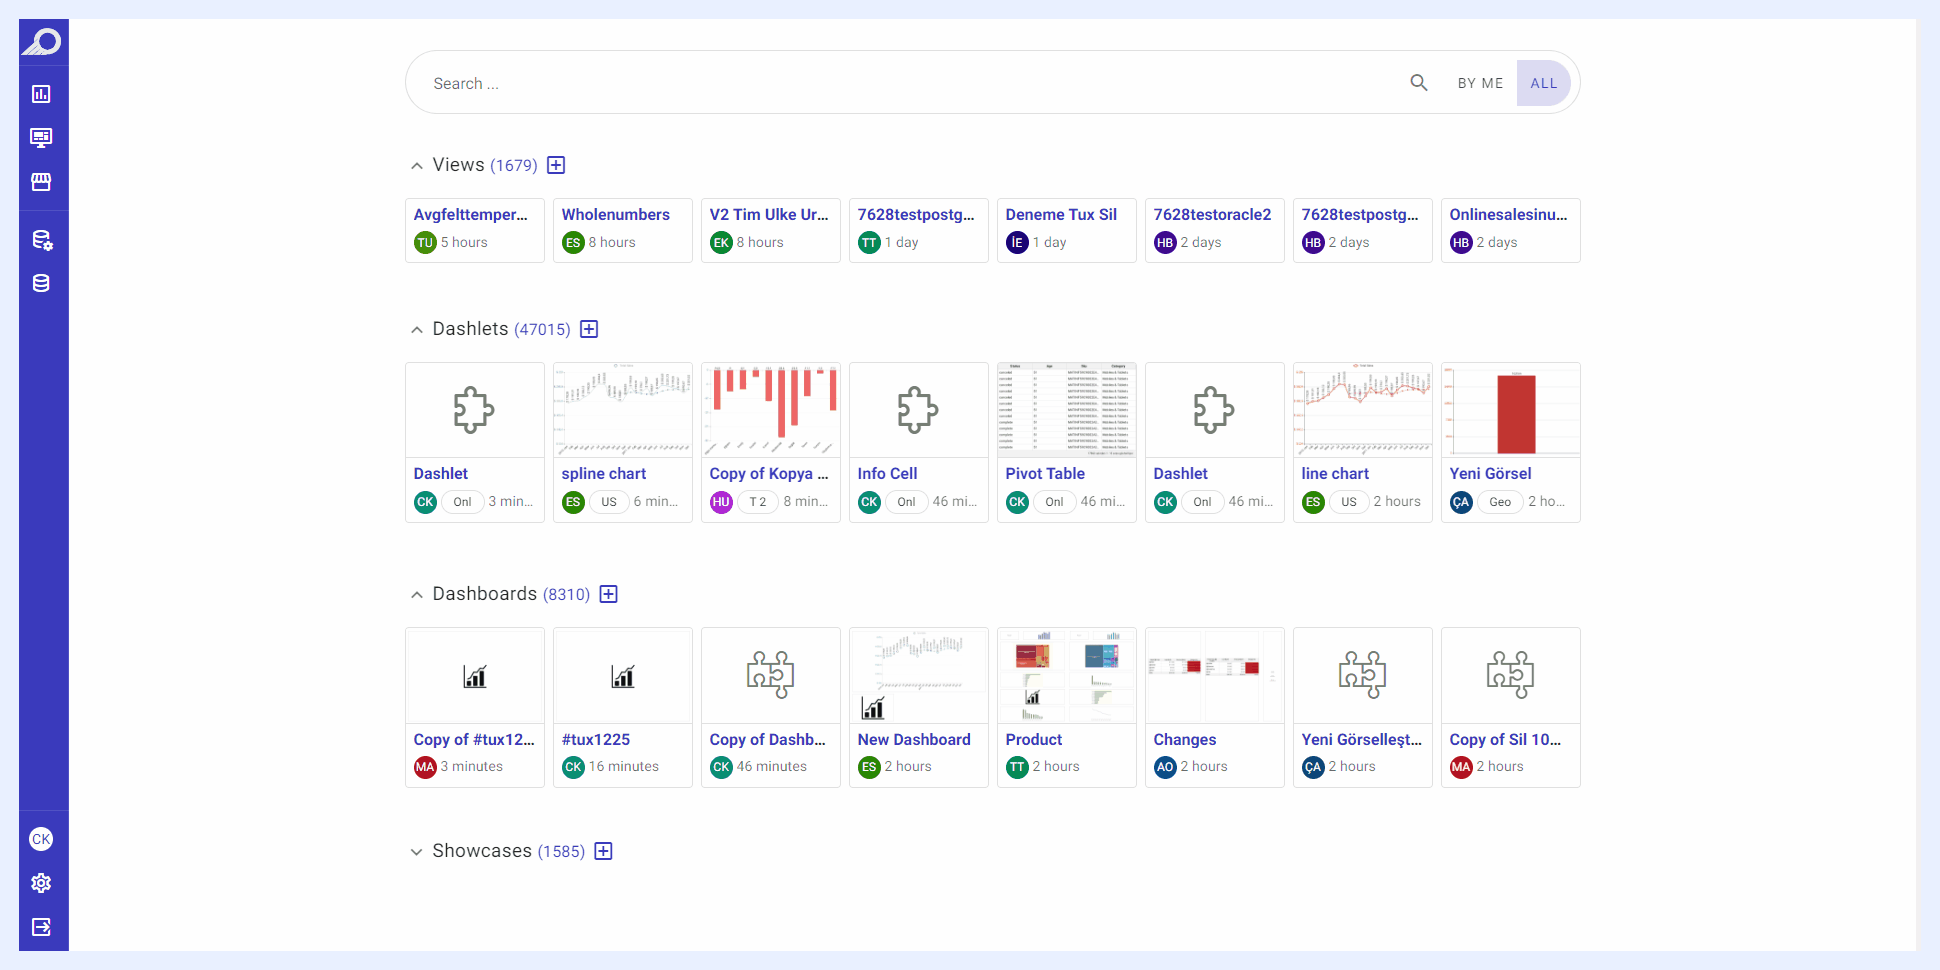Viewport: 1940px width, 970px height.
Task: Click the Pivot Table dashlet thumbnail
Action: point(1067,410)
